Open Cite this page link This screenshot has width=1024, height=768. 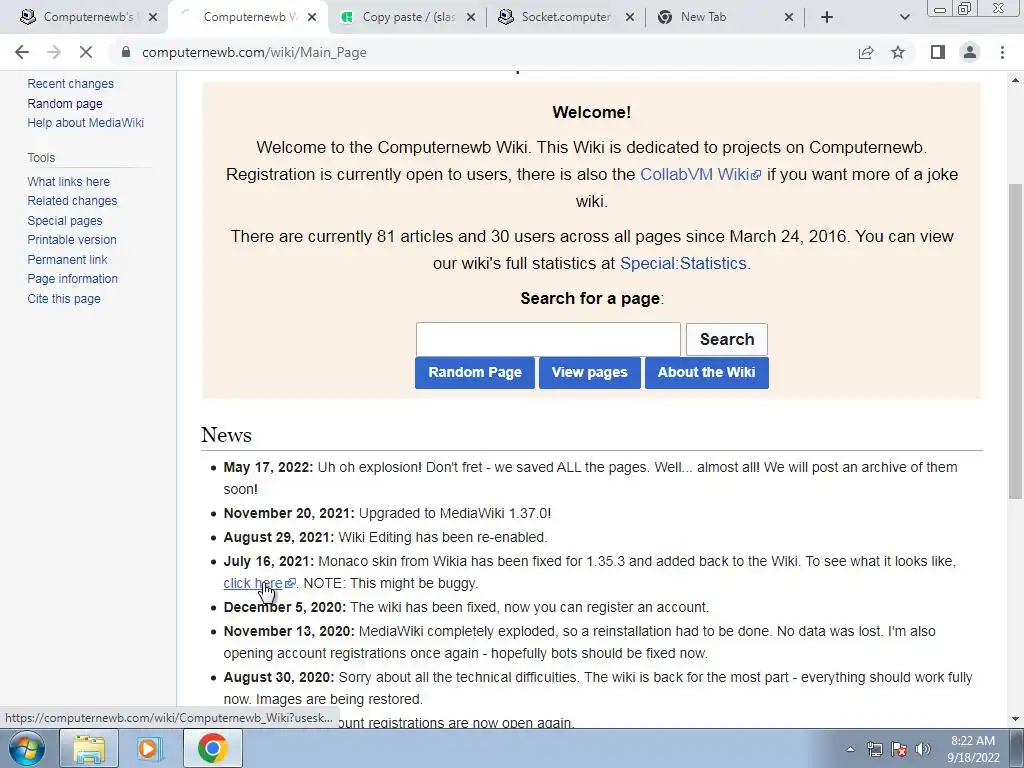click(x=64, y=298)
